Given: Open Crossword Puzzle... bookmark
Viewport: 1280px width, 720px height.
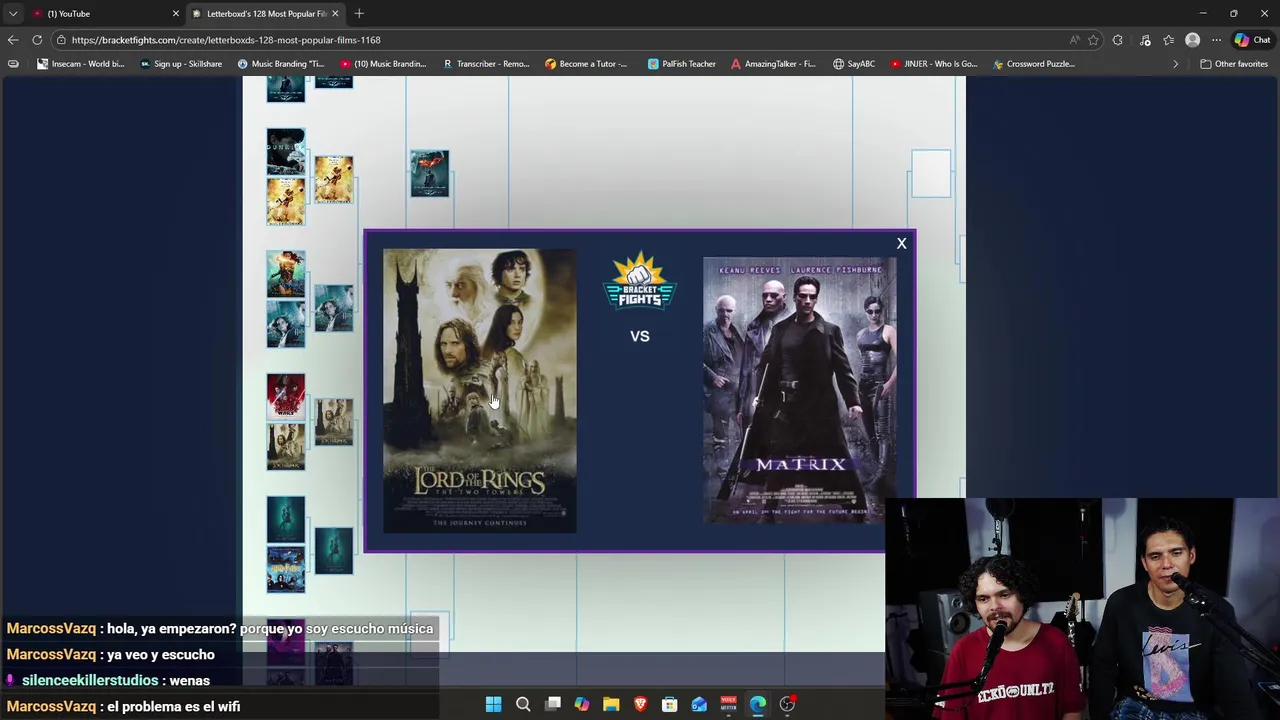Looking at the screenshot, I should tap(1034, 64).
